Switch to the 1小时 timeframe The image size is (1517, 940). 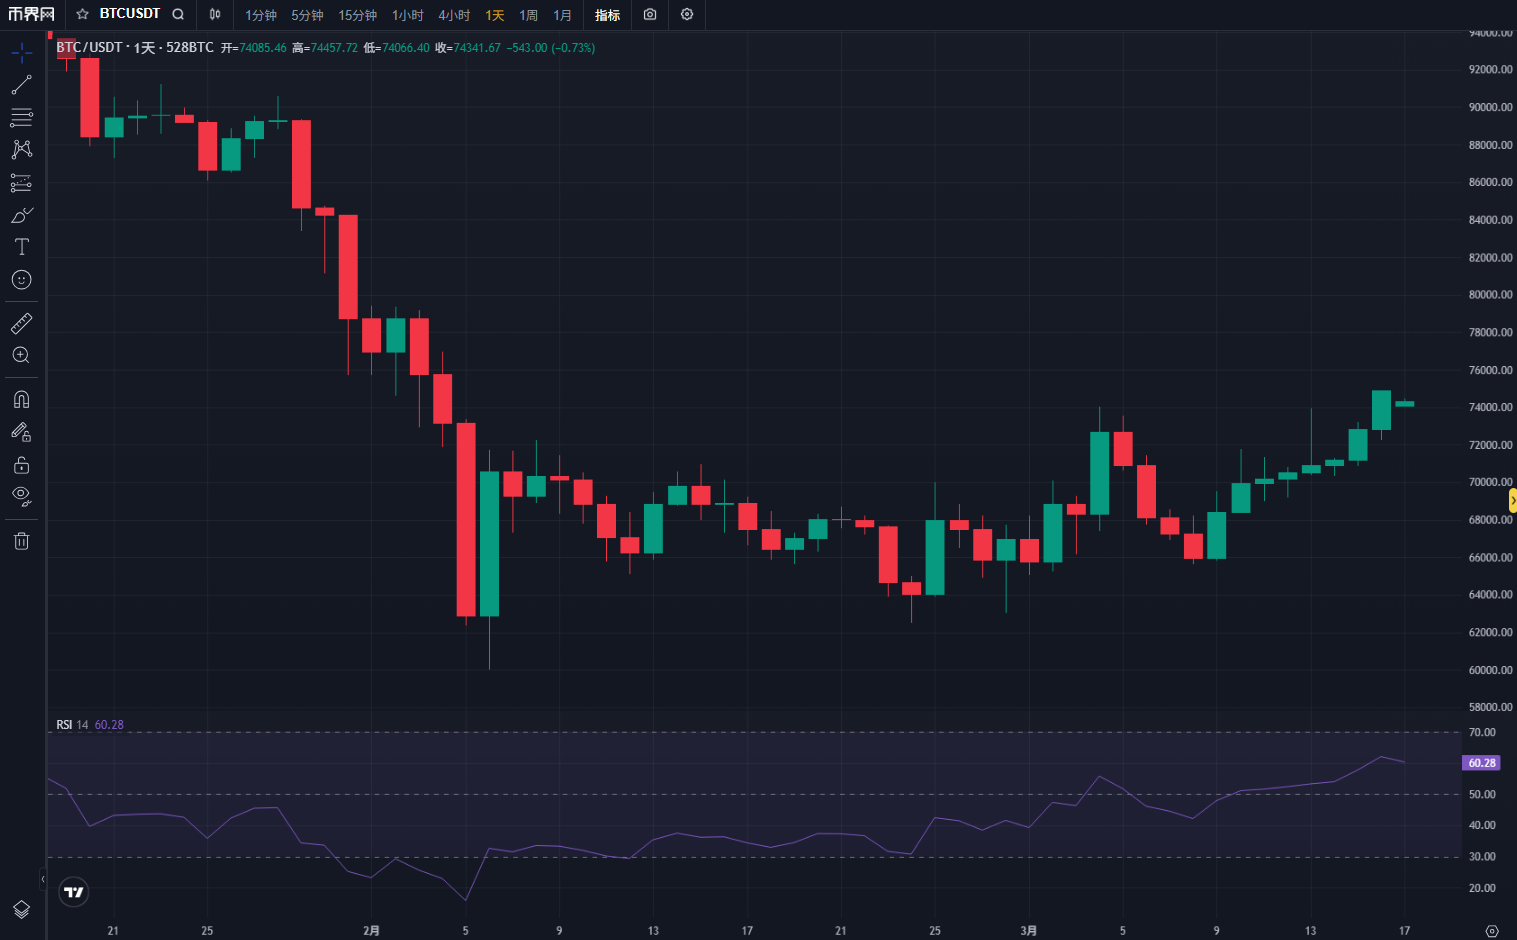pos(408,15)
